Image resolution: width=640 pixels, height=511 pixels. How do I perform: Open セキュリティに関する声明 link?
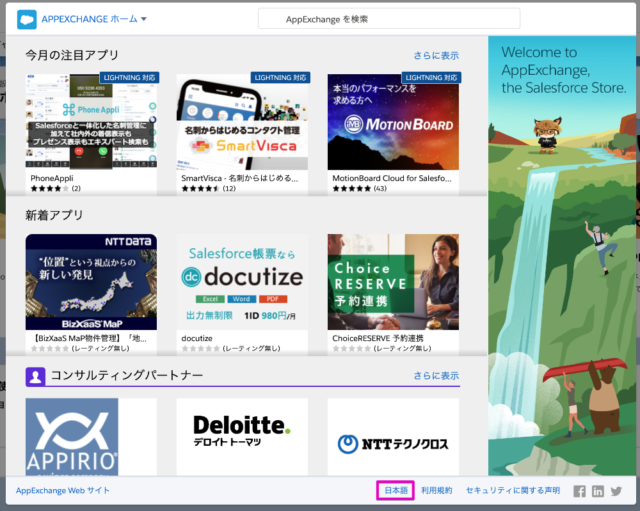pos(513,491)
